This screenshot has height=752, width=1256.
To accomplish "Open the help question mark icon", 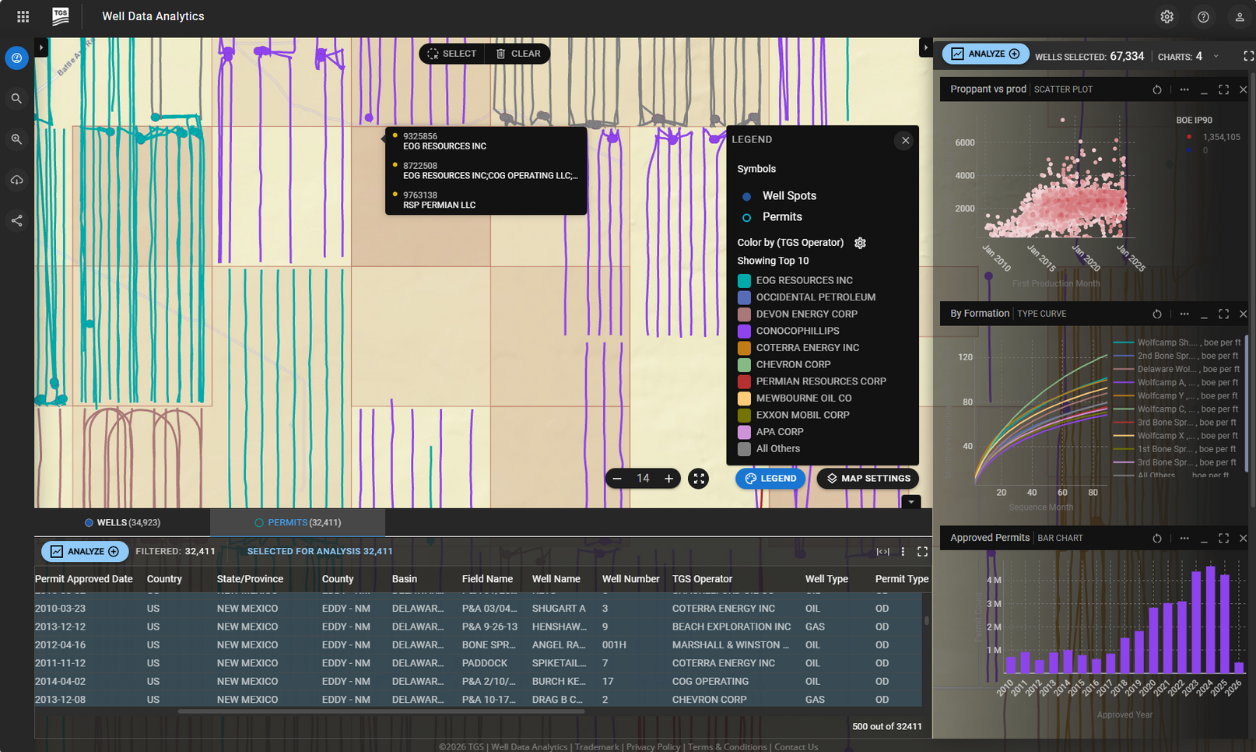I will (1203, 17).
